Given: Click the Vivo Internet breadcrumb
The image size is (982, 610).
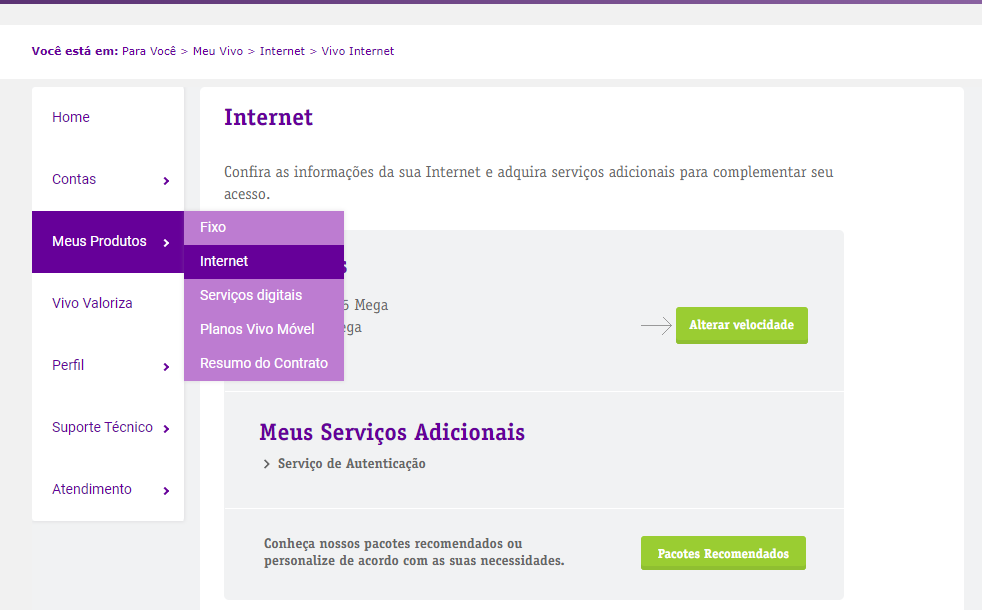Looking at the screenshot, I should point(358,50).
